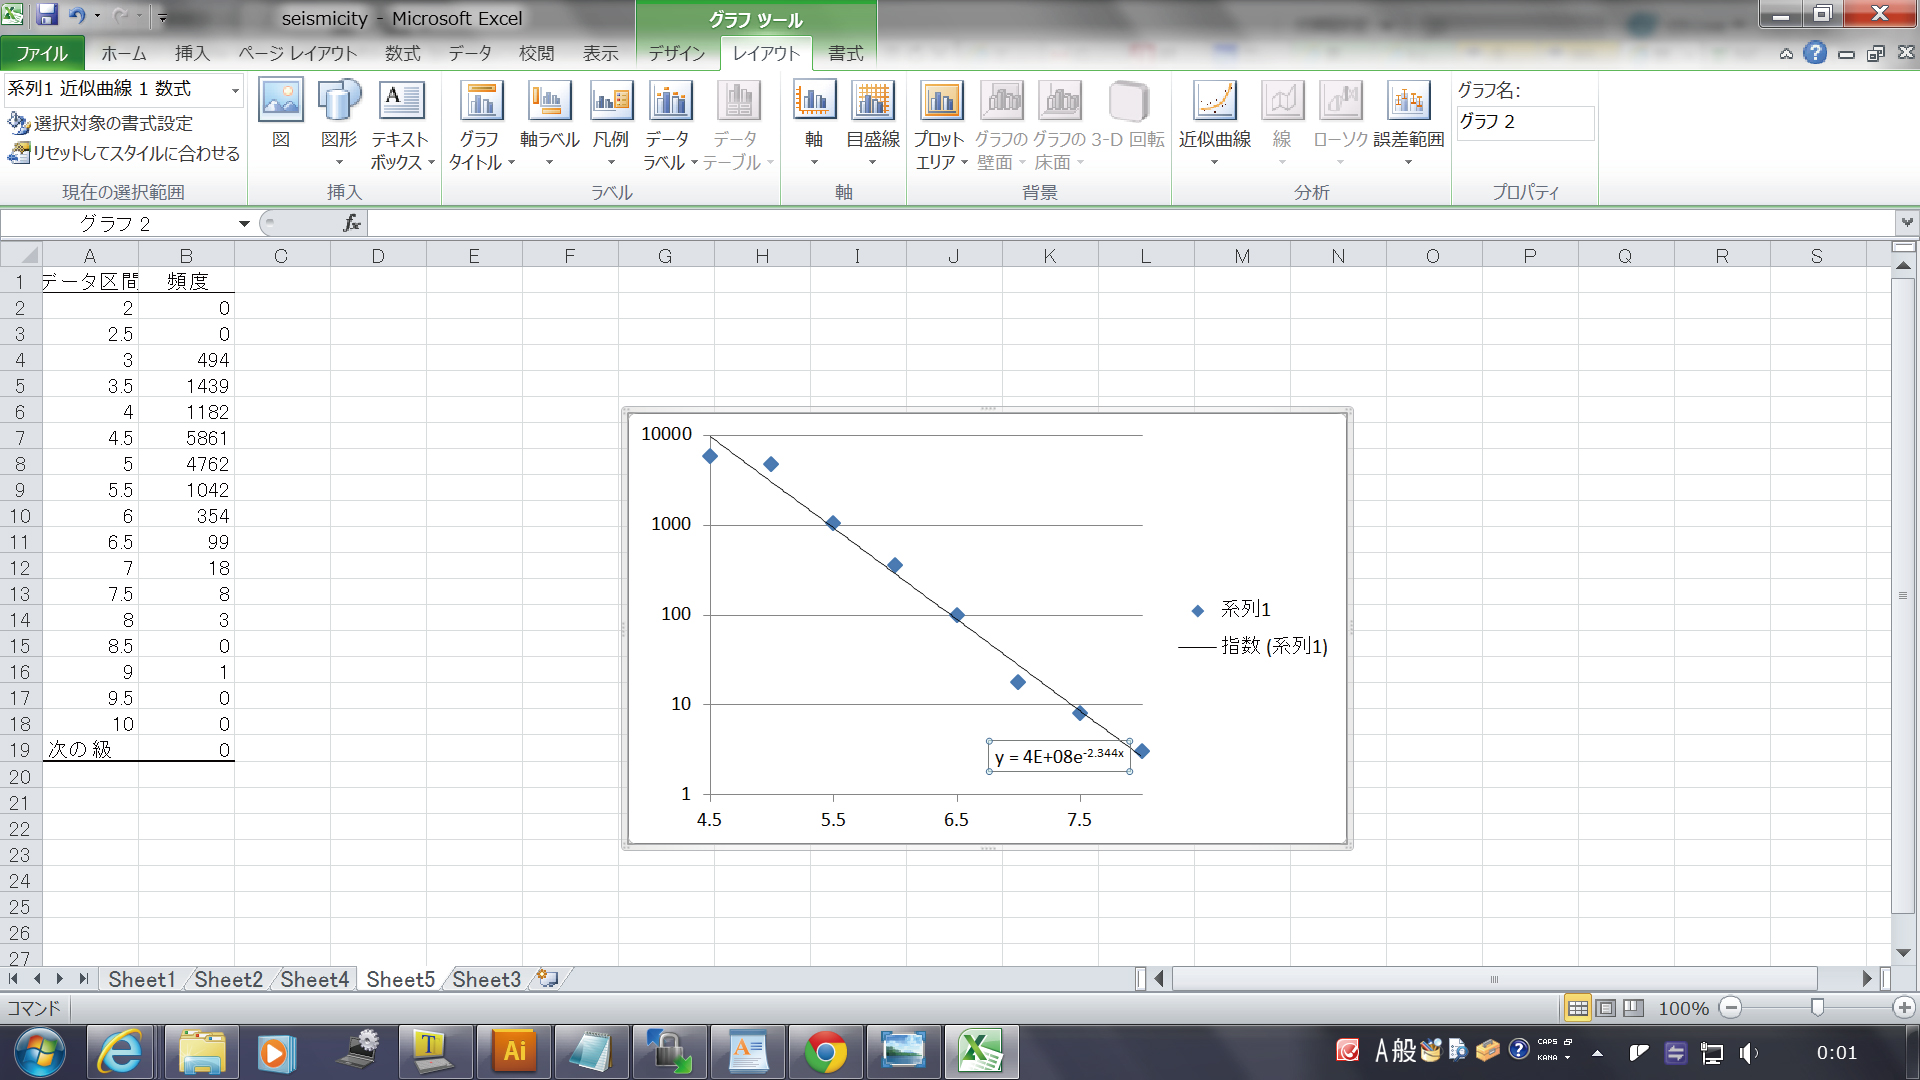The width and height of the screenshot is (1920, 1080).
Task: Save the workbook via quick access icon
Action: pos(46,15)
